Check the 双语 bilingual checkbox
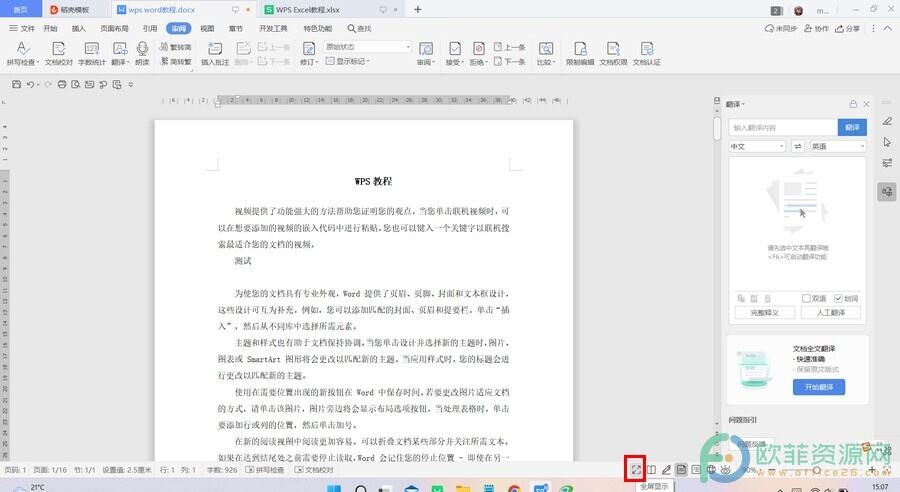 806,298
